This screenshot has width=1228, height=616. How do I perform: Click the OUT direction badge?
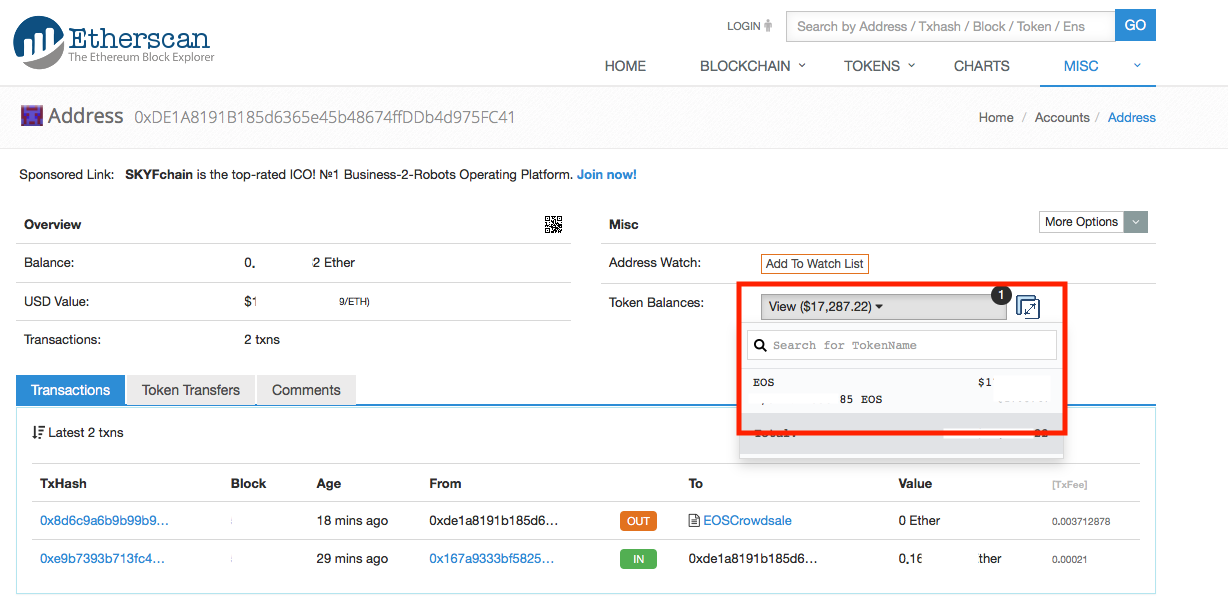[x=638, y=521]
